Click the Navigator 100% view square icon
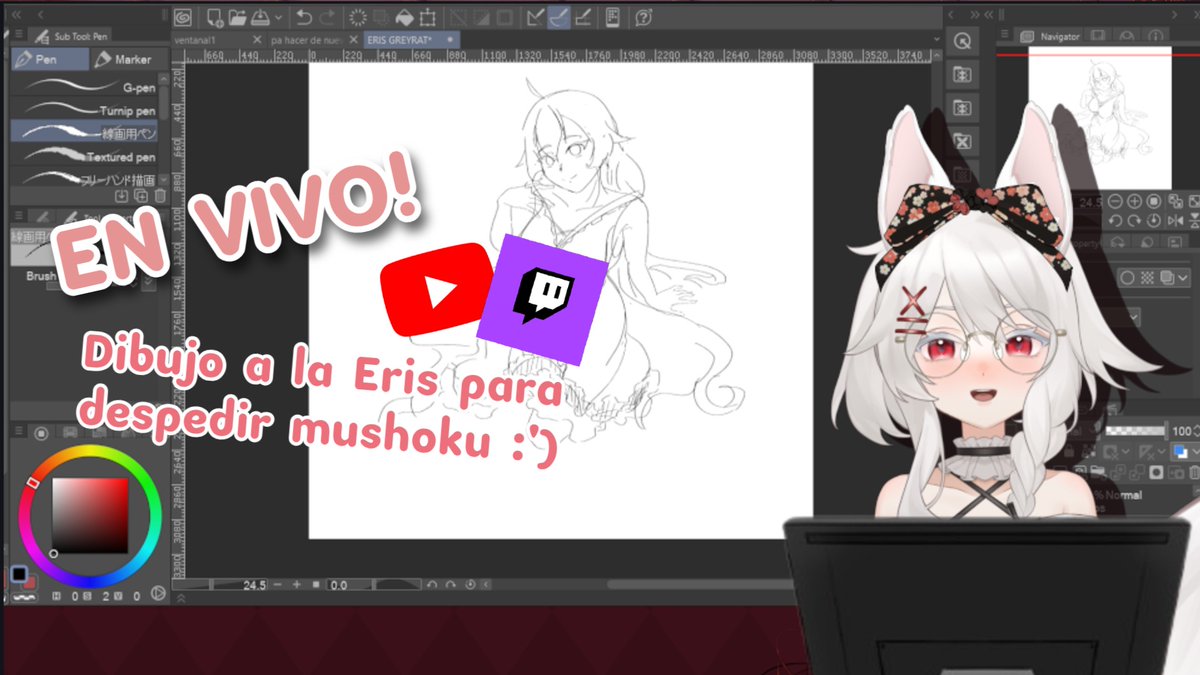Screen dimensions: 1200x675 (x=1152, y=202)
